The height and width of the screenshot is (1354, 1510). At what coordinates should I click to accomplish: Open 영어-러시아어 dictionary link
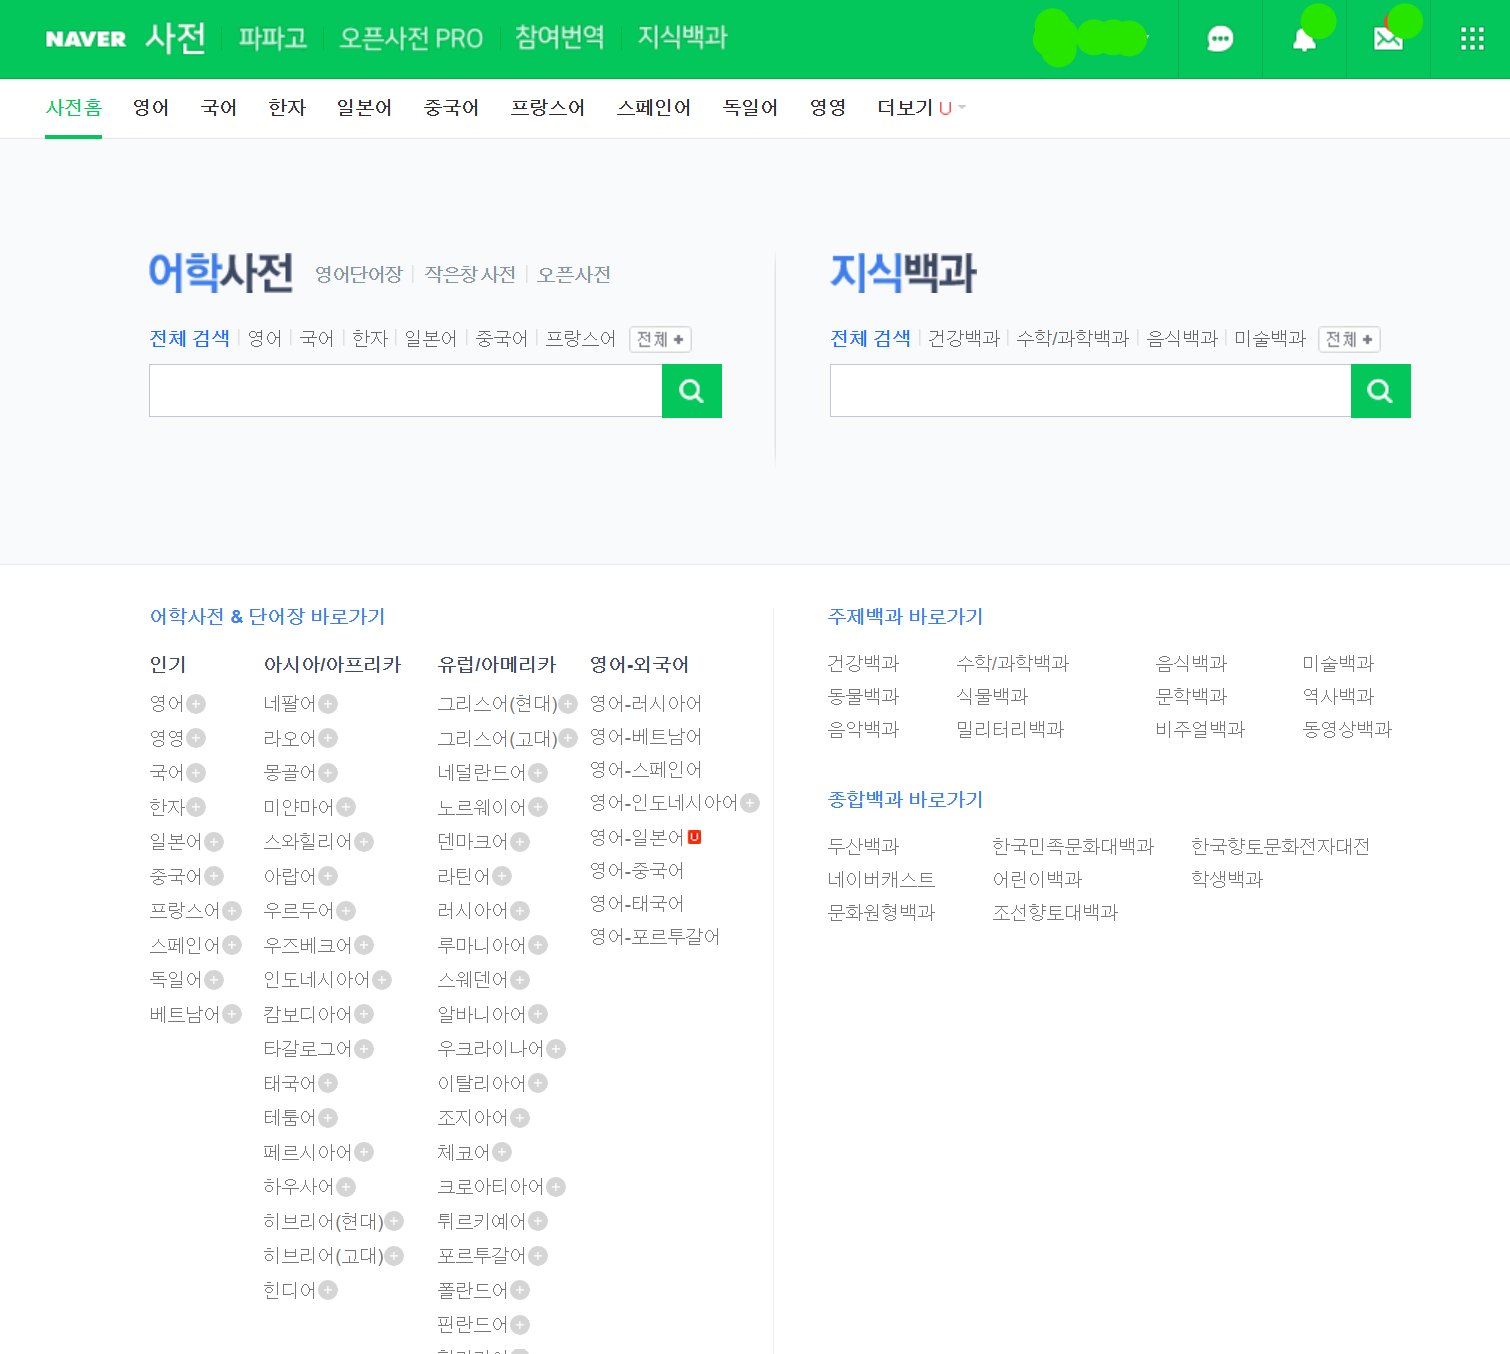pos(646,704)
